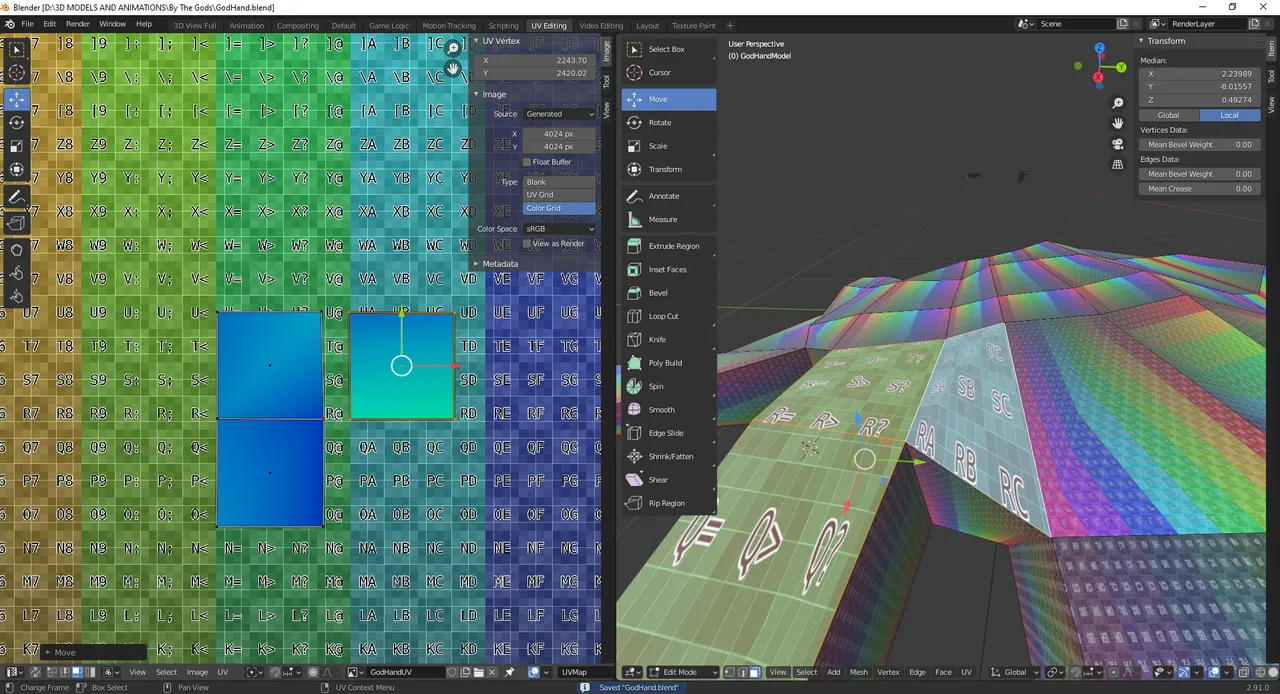
Task: Select the Knife tool
Action: [668, 339]
